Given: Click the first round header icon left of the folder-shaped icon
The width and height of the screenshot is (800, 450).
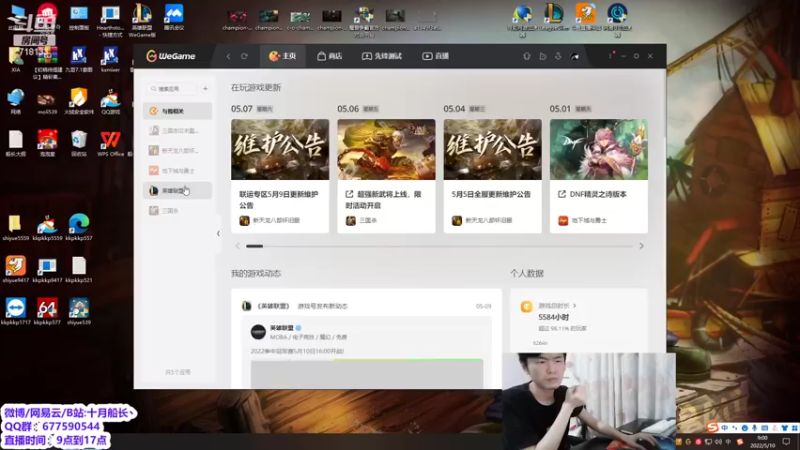Looking at the screenshot, I should pos(527,56).
